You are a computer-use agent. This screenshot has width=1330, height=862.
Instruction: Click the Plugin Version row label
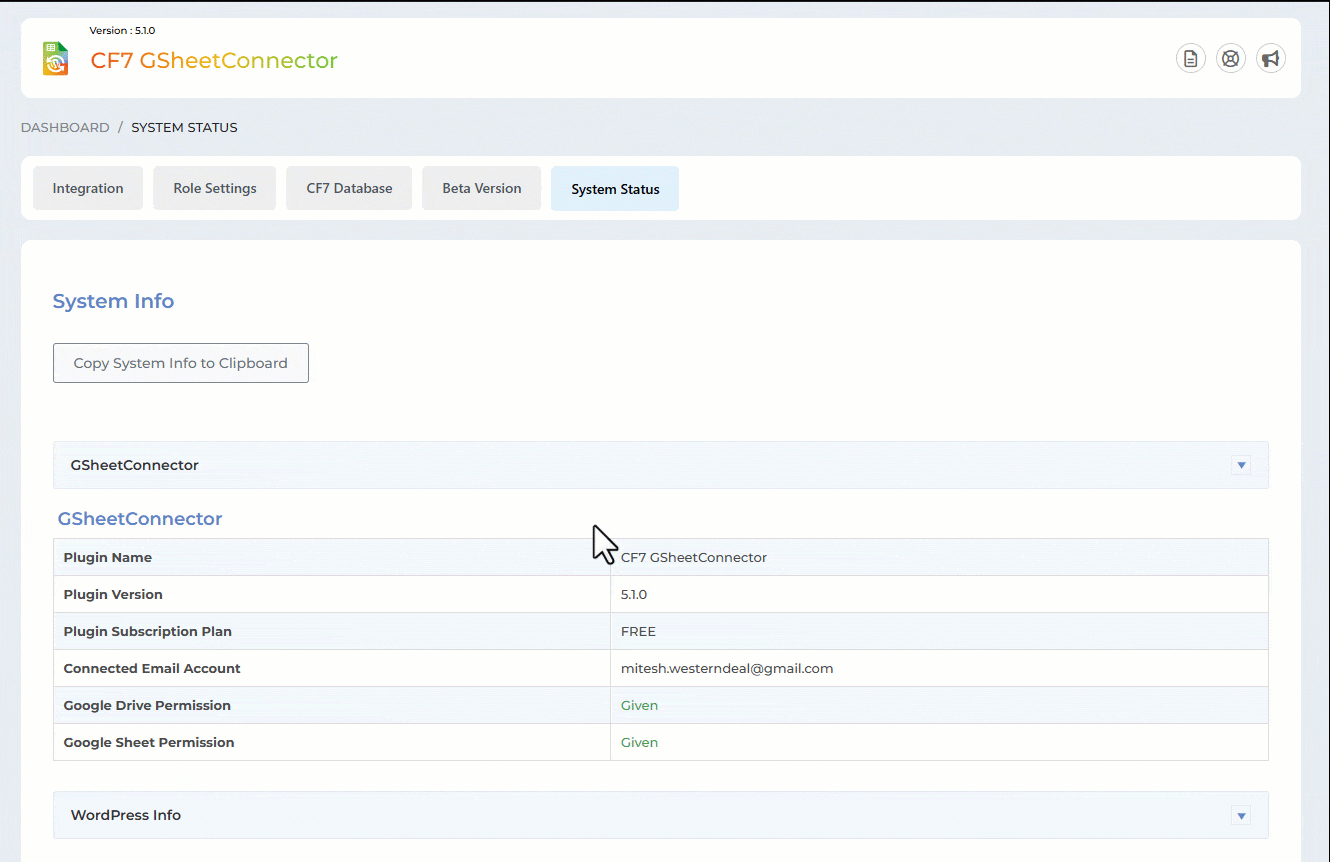click(x=113, y=594)
